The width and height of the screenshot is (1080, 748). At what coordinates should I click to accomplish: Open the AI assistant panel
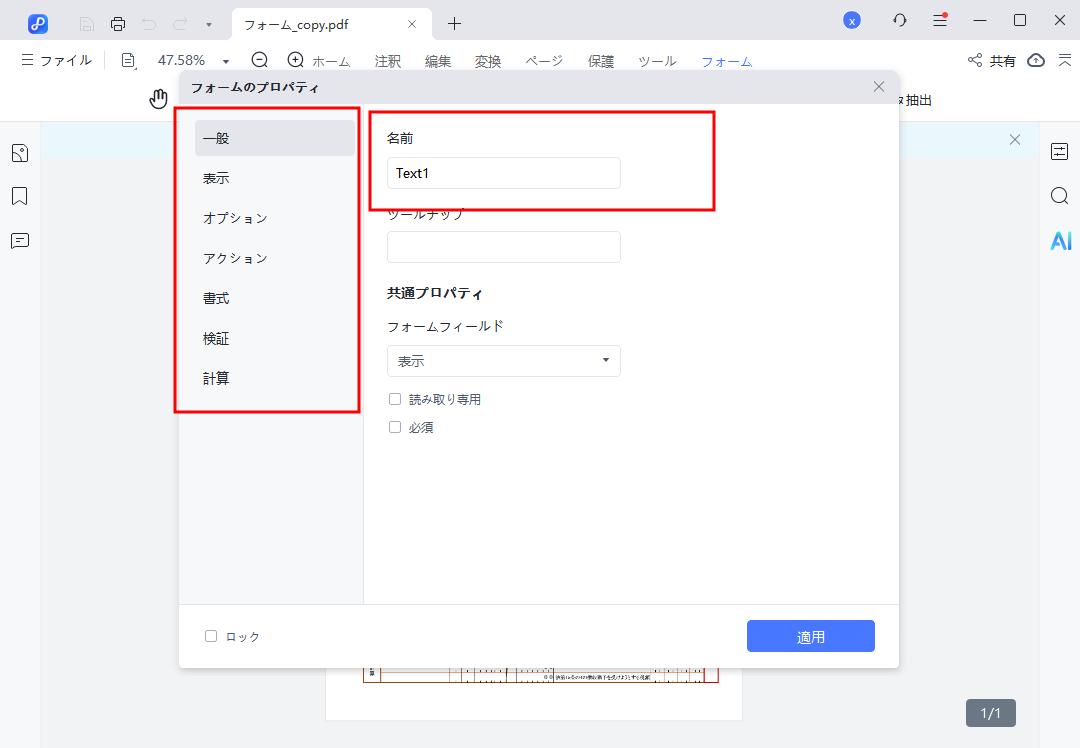coord(1060,240)
